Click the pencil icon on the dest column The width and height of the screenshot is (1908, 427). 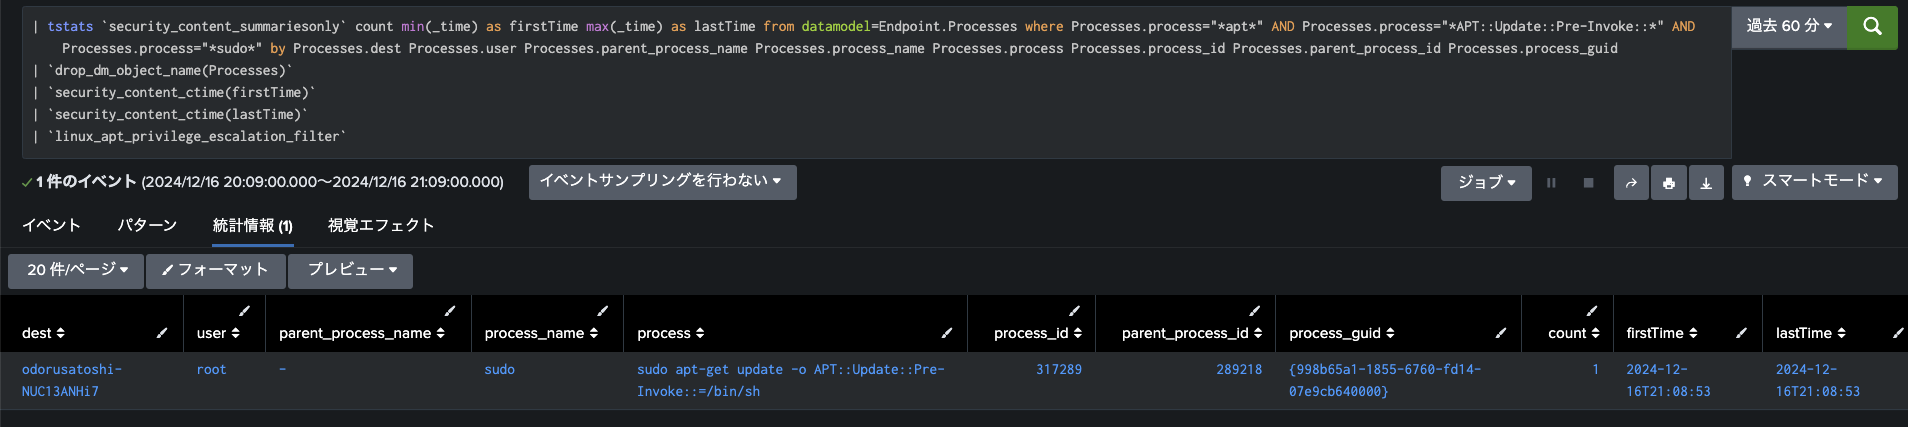162,333
